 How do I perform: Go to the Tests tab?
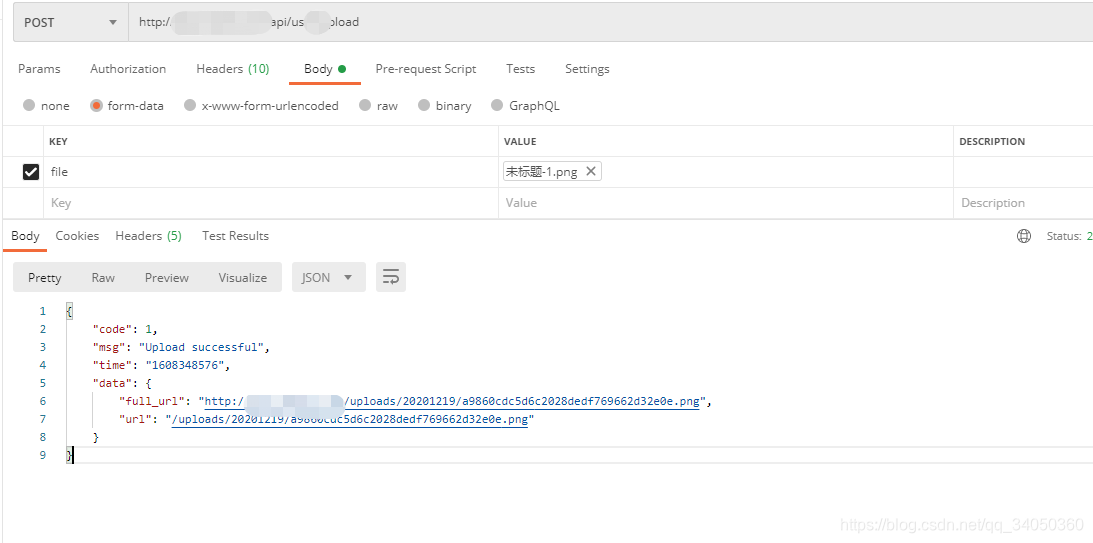521,68
